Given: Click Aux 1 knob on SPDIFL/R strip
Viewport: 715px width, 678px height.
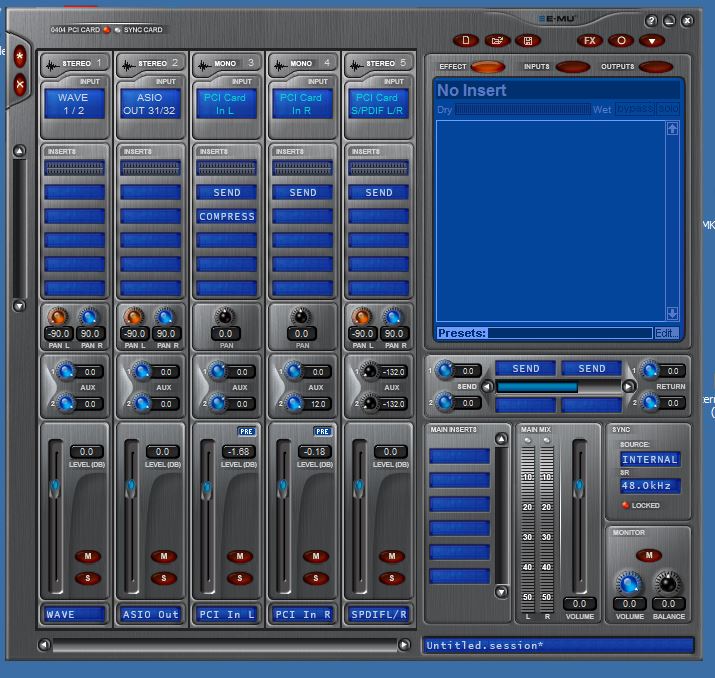Looking at the screenshot, I should coord(370,372).
